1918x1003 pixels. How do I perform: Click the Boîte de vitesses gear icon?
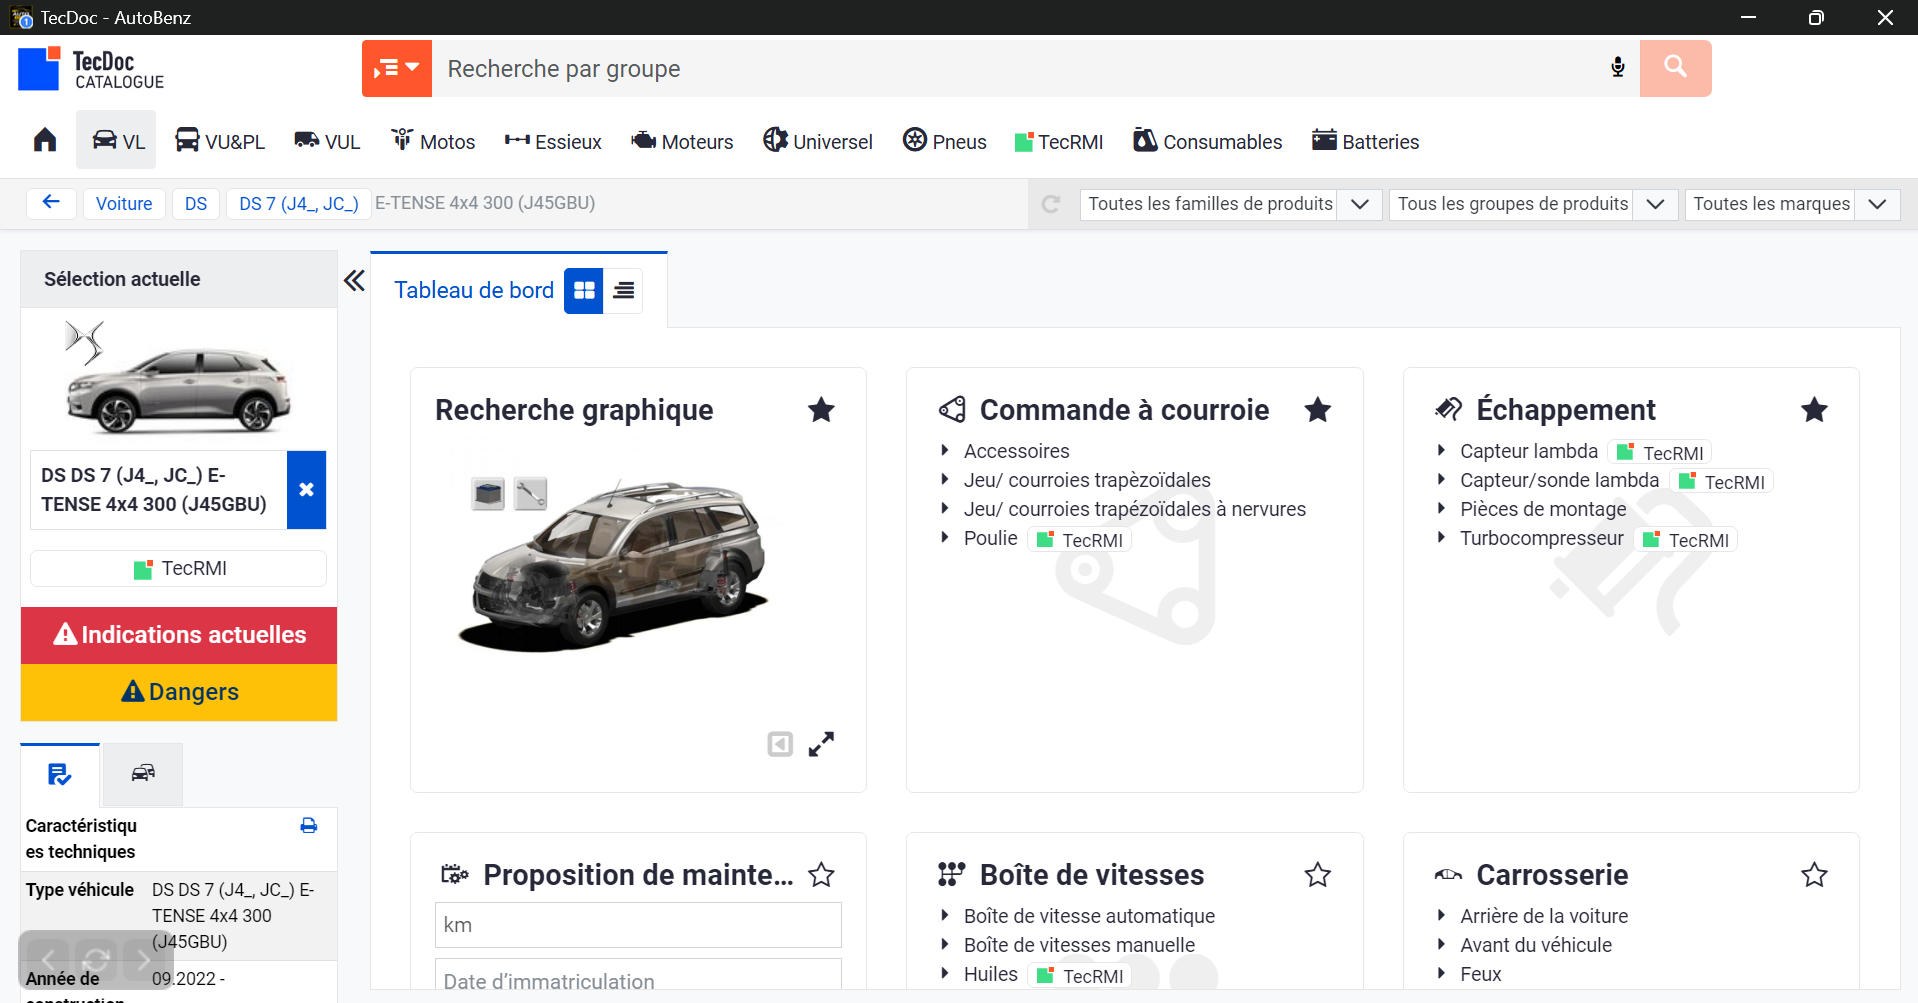tap(952, 874)
